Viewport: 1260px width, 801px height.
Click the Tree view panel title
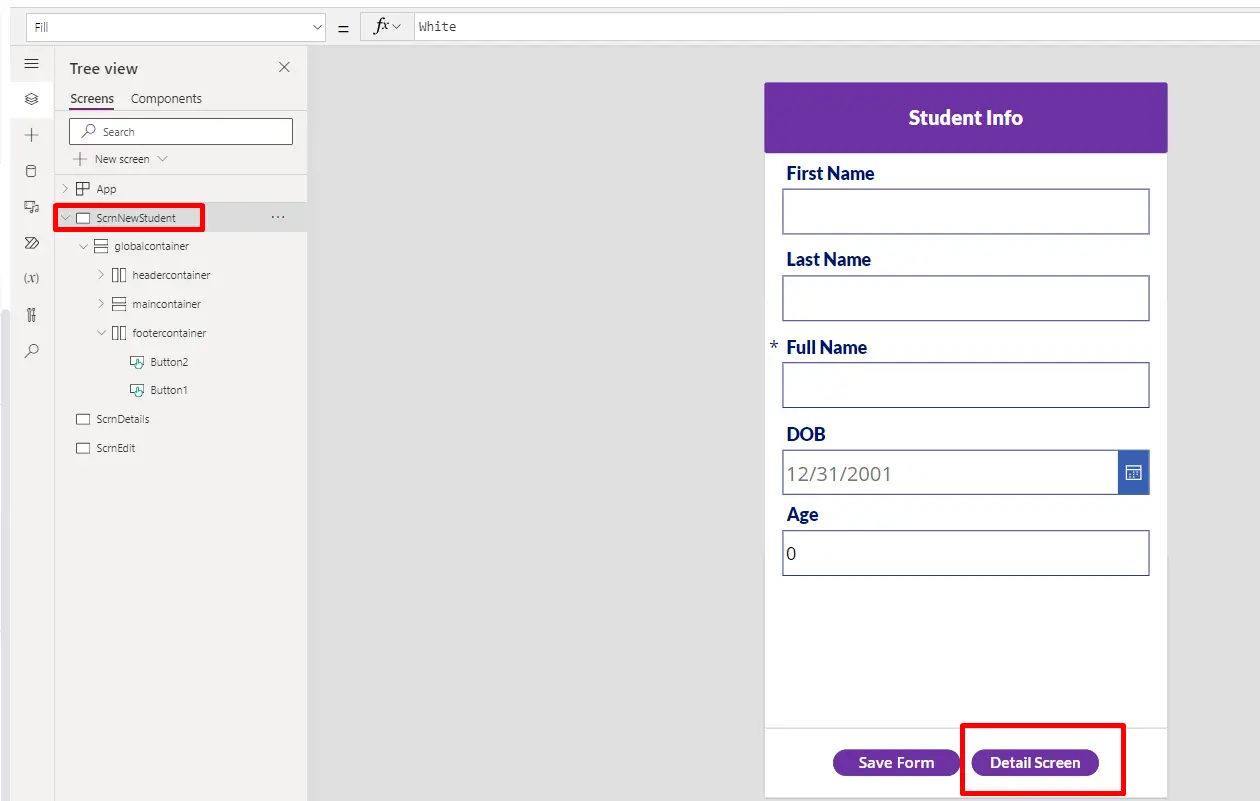click(x=104, y=68)
